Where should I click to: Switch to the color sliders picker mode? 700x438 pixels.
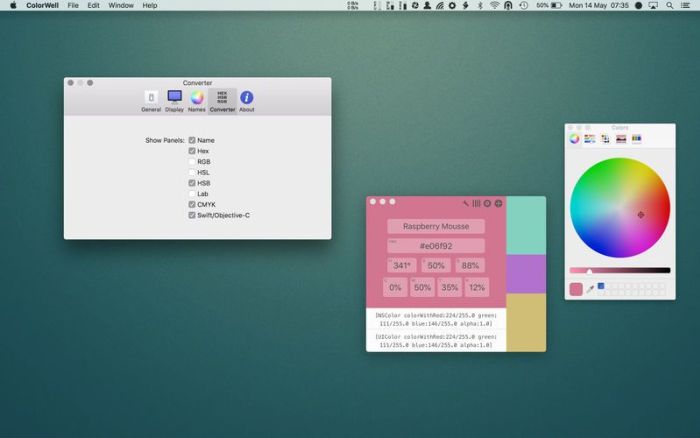tap(590, 139)
